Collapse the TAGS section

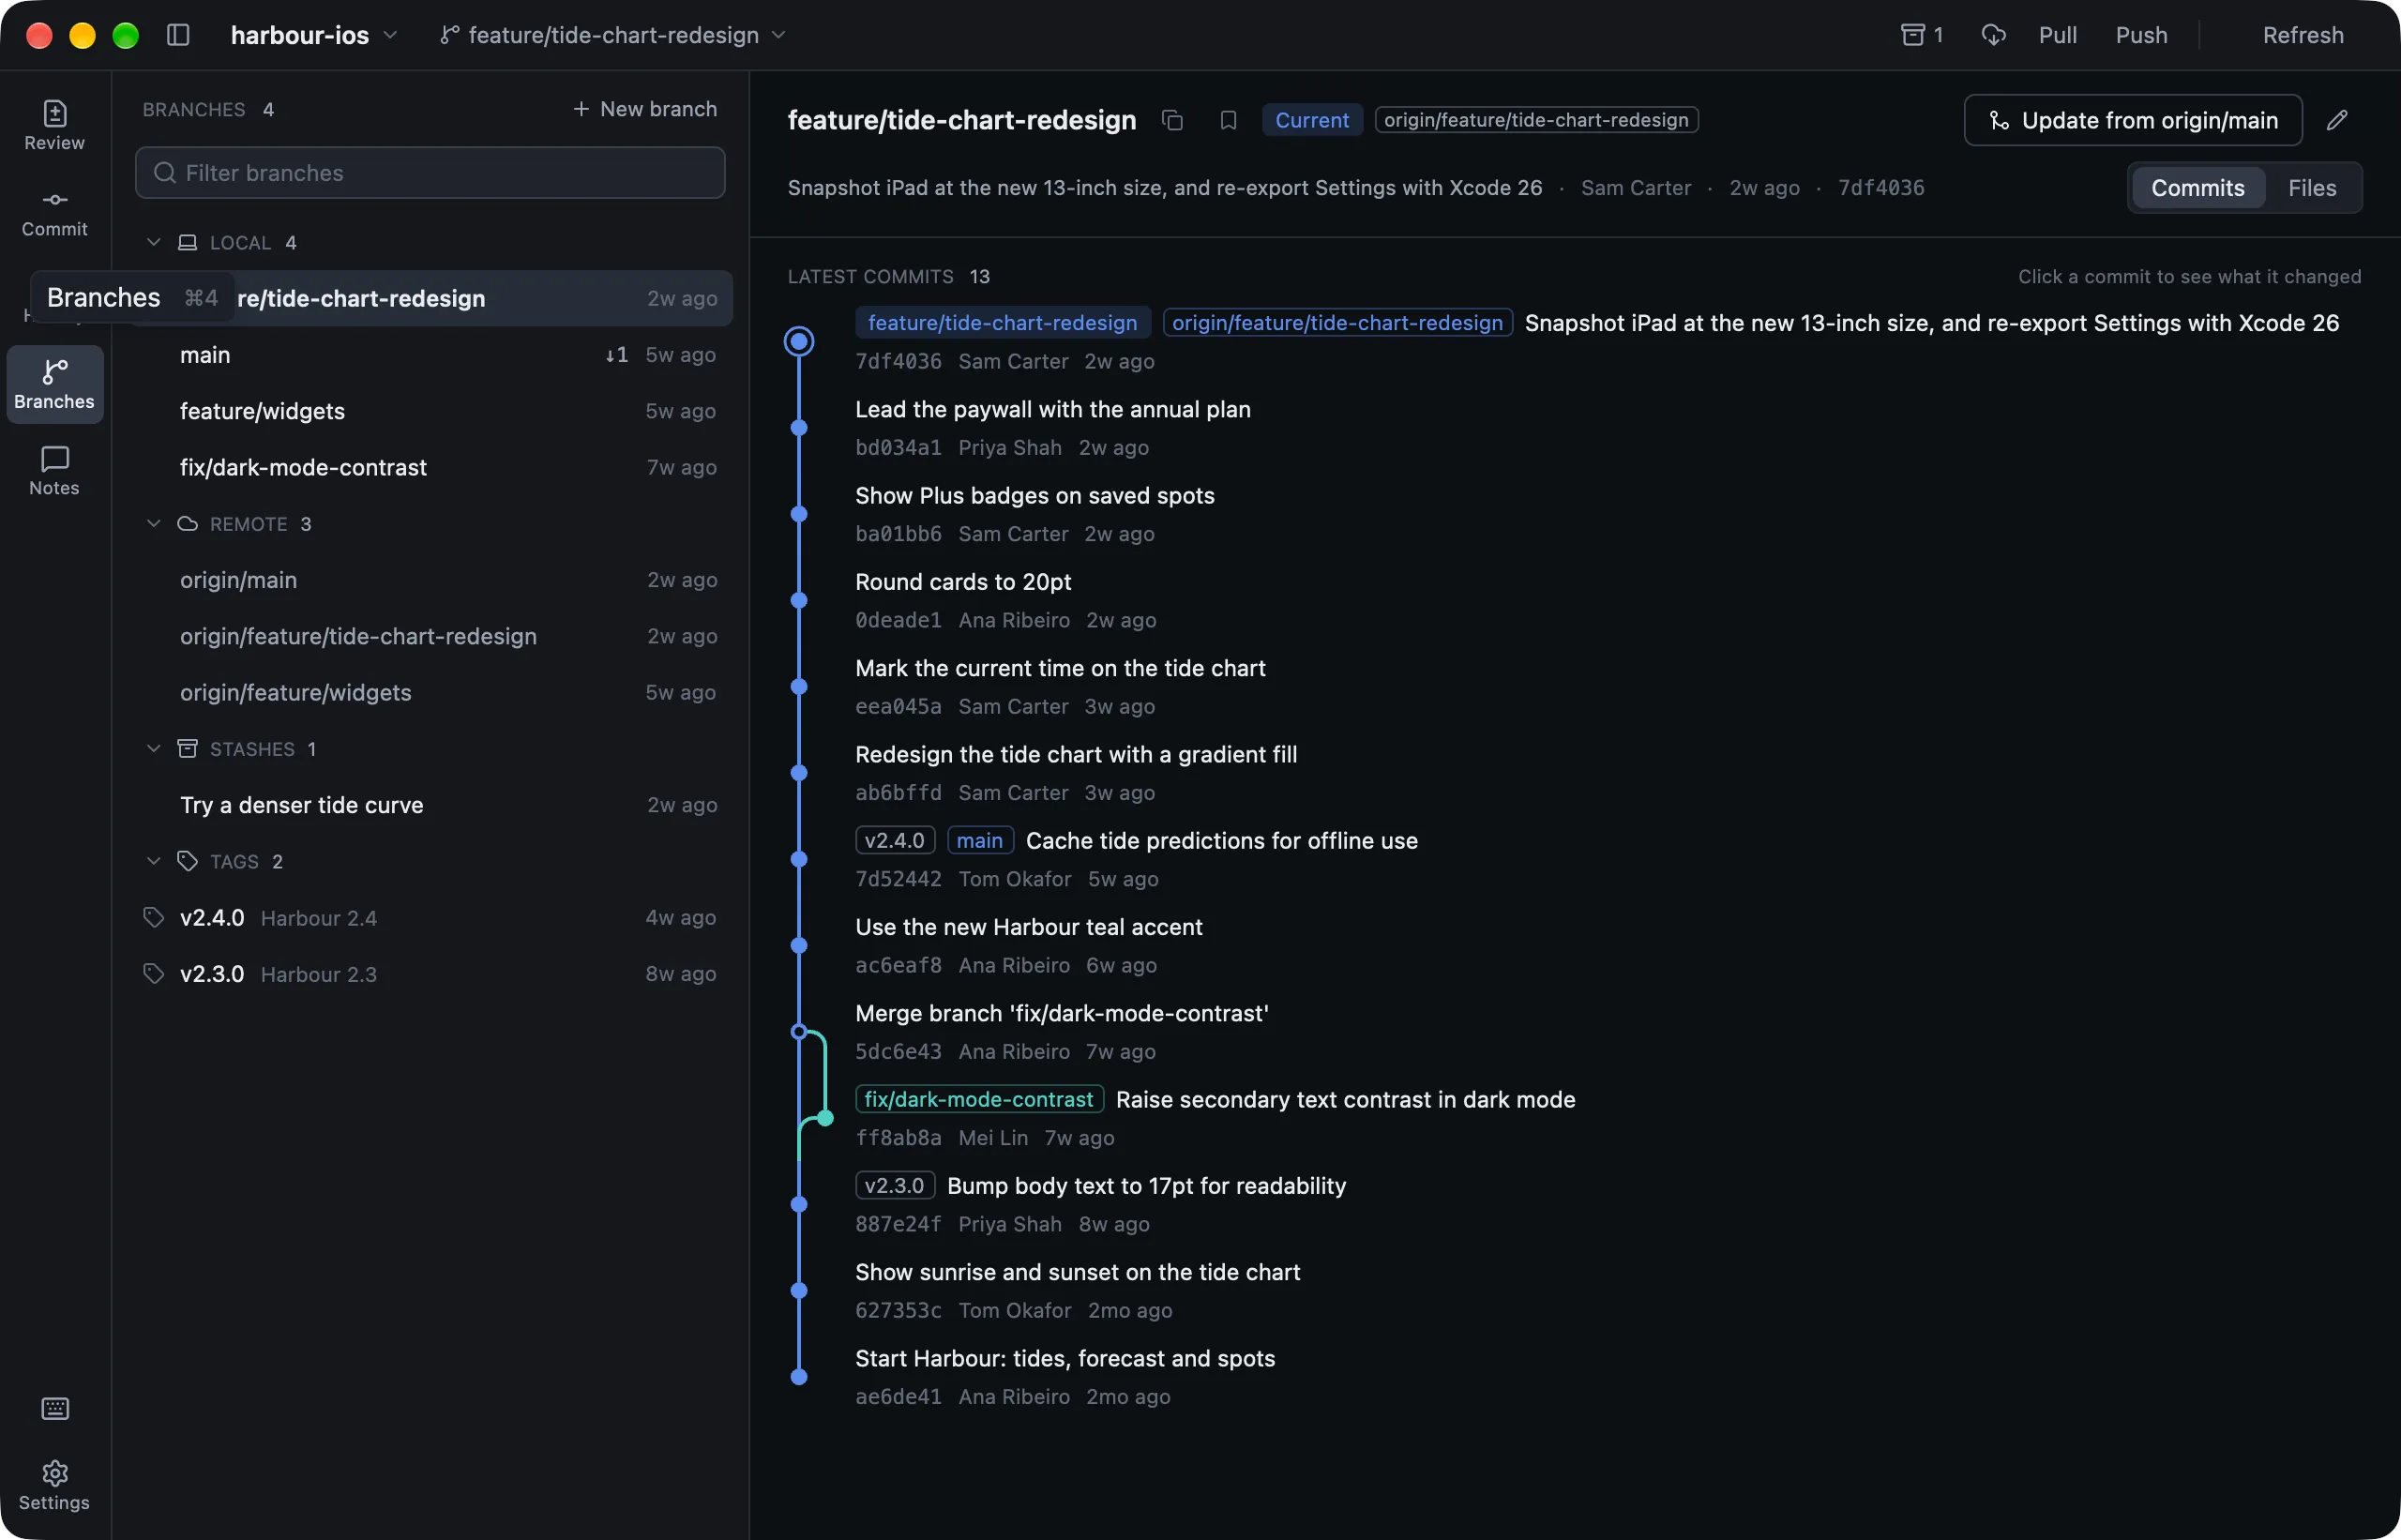click(x=153, y=861)
